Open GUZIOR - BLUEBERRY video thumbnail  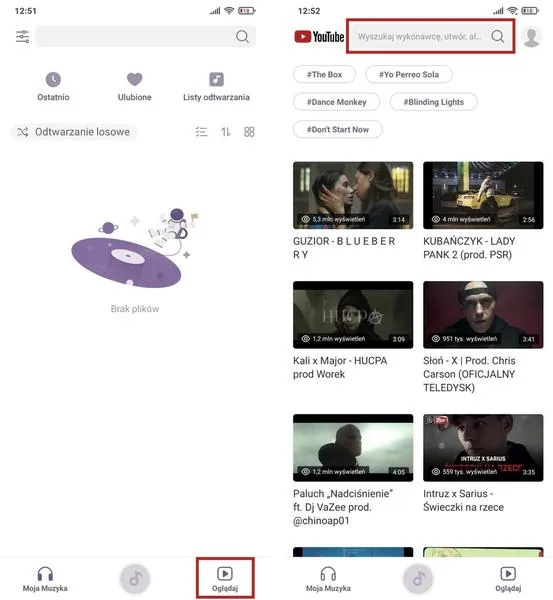coord(353,195)
